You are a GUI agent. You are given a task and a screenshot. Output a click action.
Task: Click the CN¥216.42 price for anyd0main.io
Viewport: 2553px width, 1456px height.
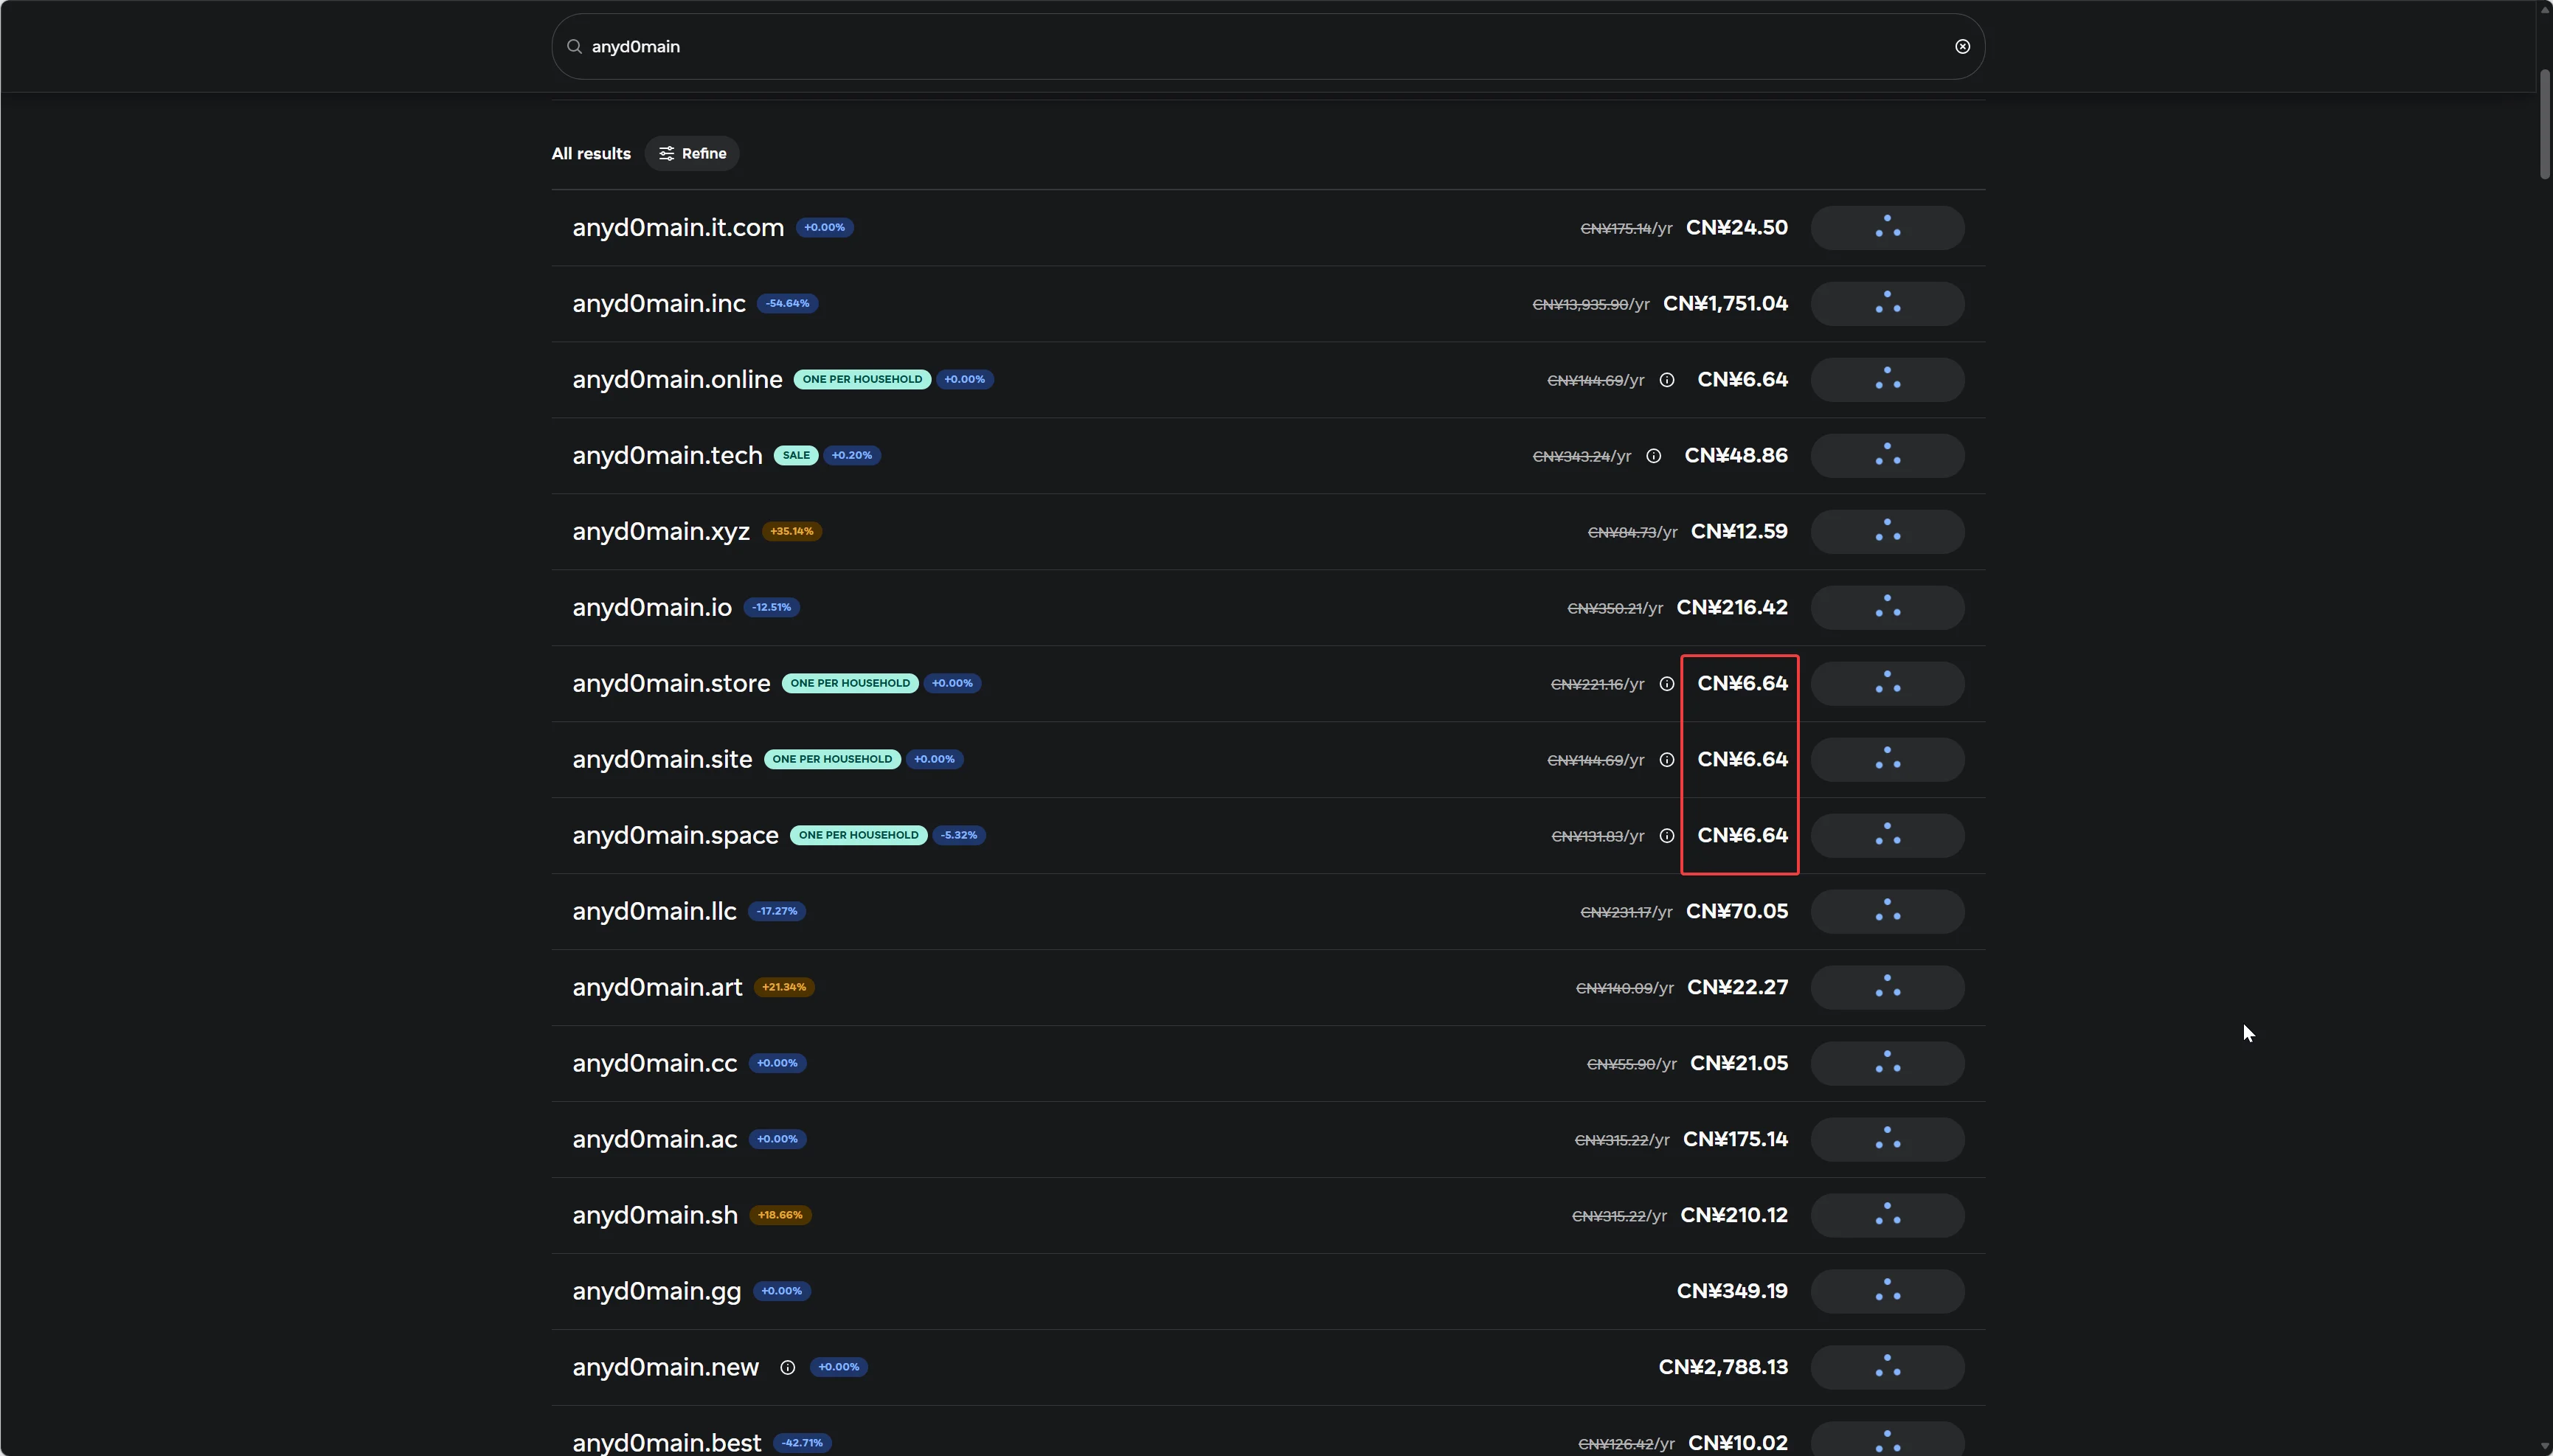click(x=1732, y=608)
